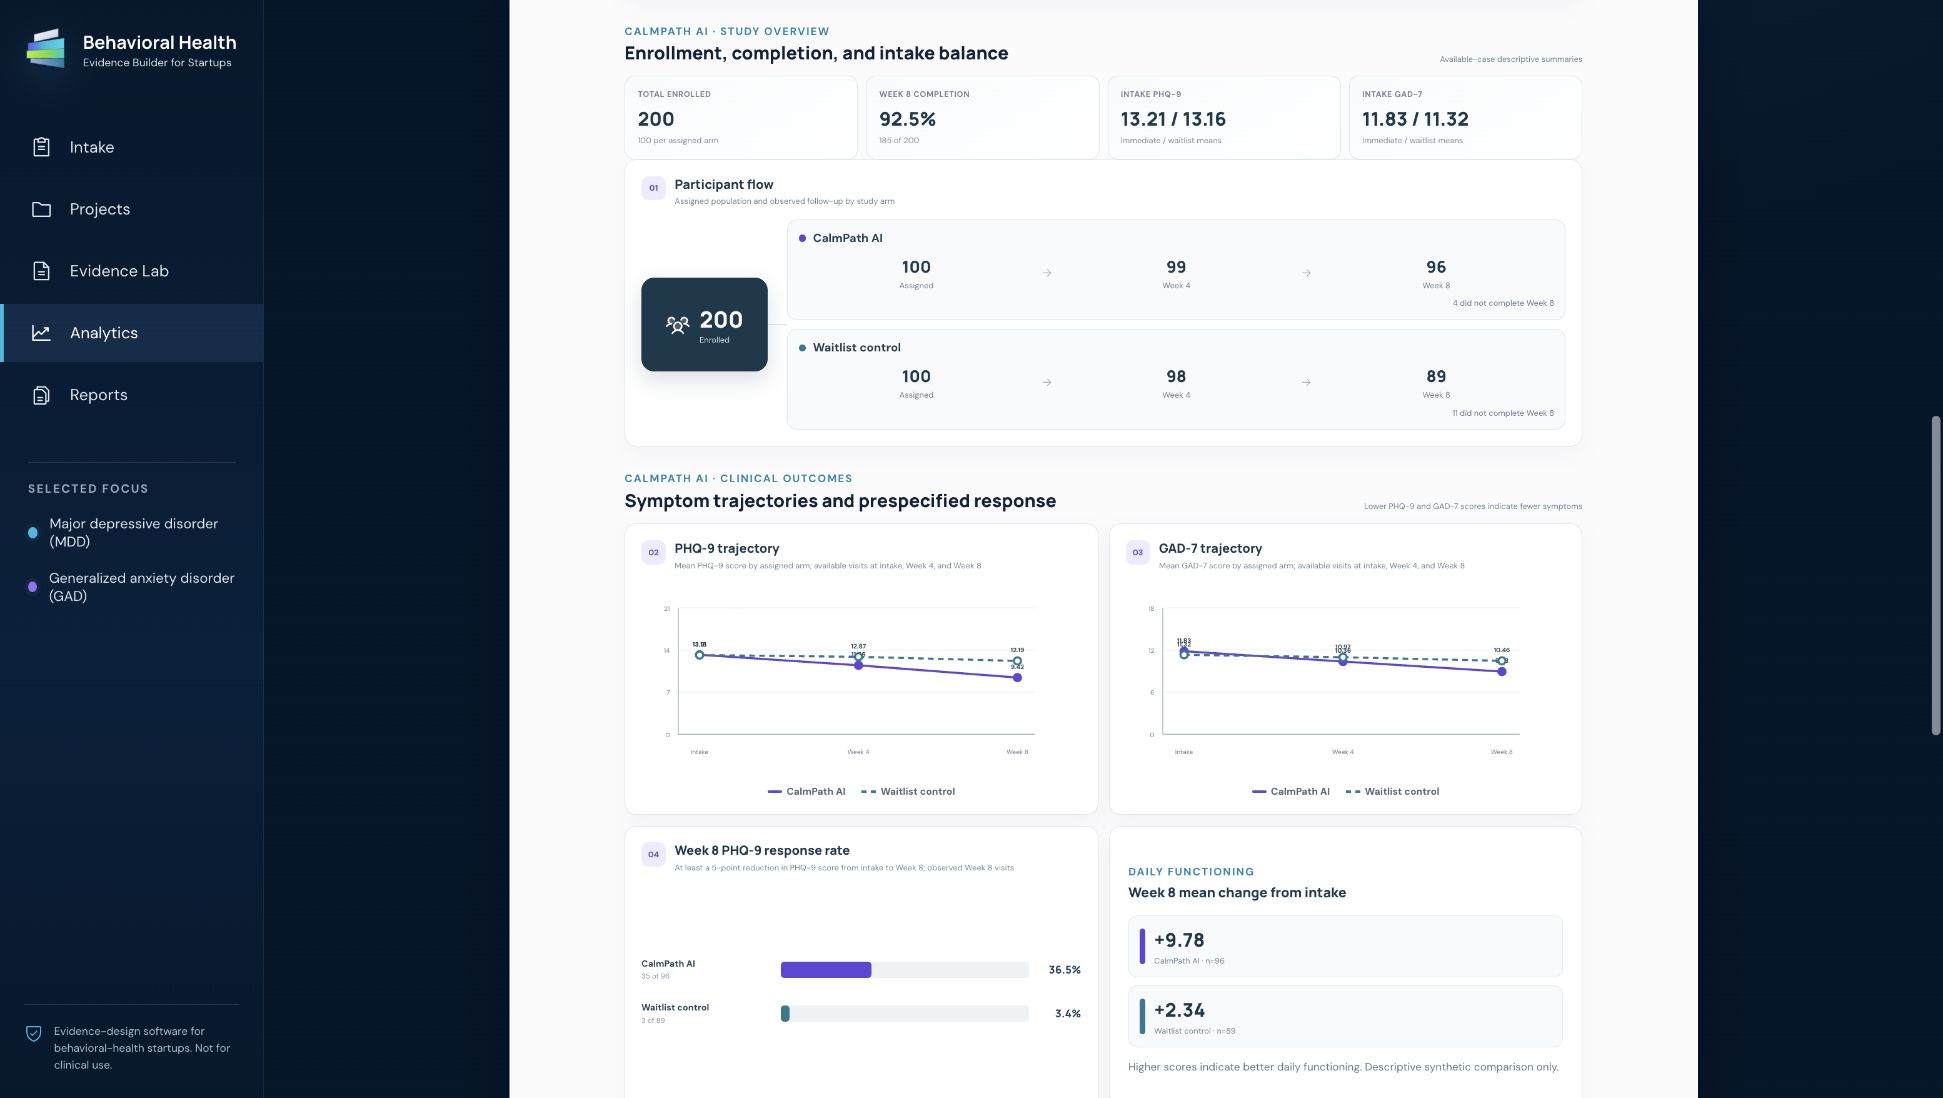This screenshot has height=1098, width=1943.
Task: Click the Week 8 Completion summary card
Action: pos(982,117)
